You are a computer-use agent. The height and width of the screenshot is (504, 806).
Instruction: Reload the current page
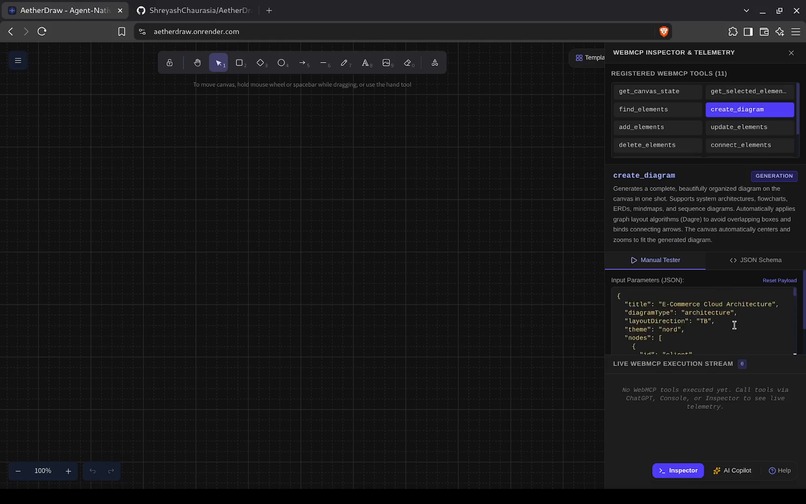[42, 31]
